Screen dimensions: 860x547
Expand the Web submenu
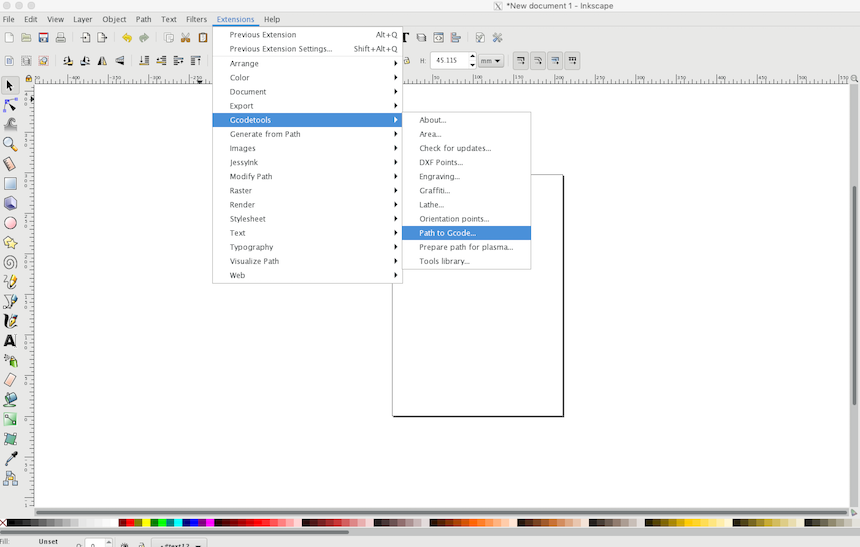pyautogui.click(x=307, y=275)
